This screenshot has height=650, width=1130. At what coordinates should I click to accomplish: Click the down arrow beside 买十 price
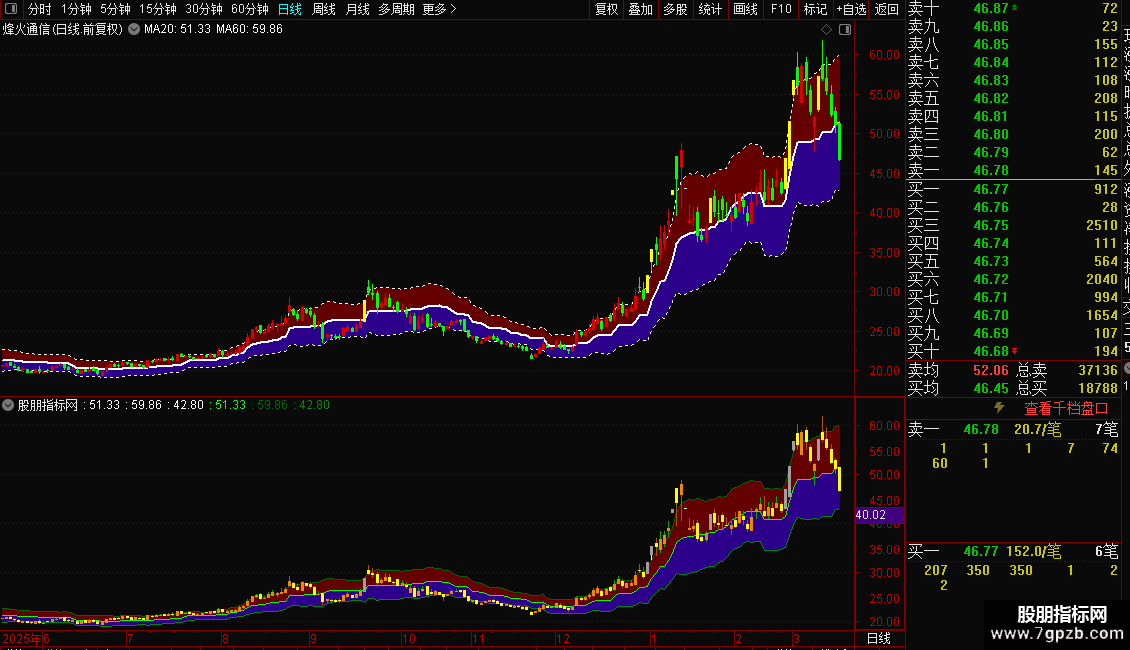coord(1015,352)
